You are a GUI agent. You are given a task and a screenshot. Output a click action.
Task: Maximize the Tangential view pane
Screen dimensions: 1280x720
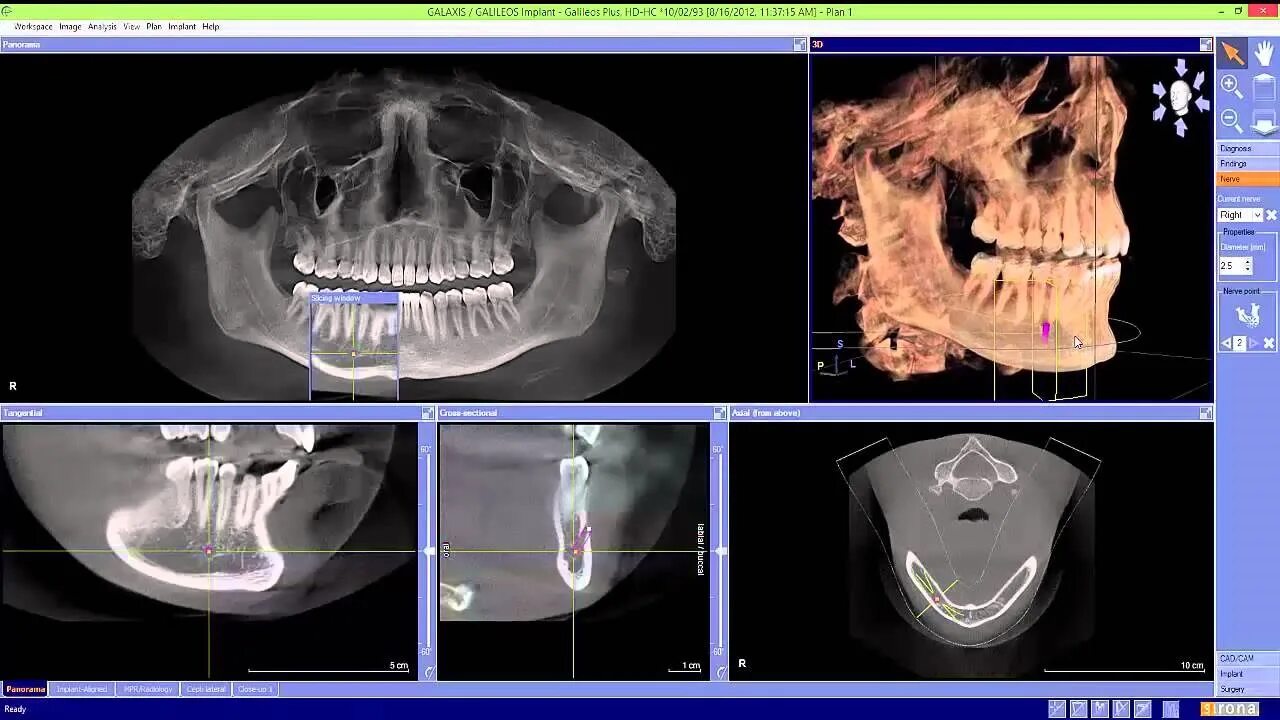pos(427,413)
